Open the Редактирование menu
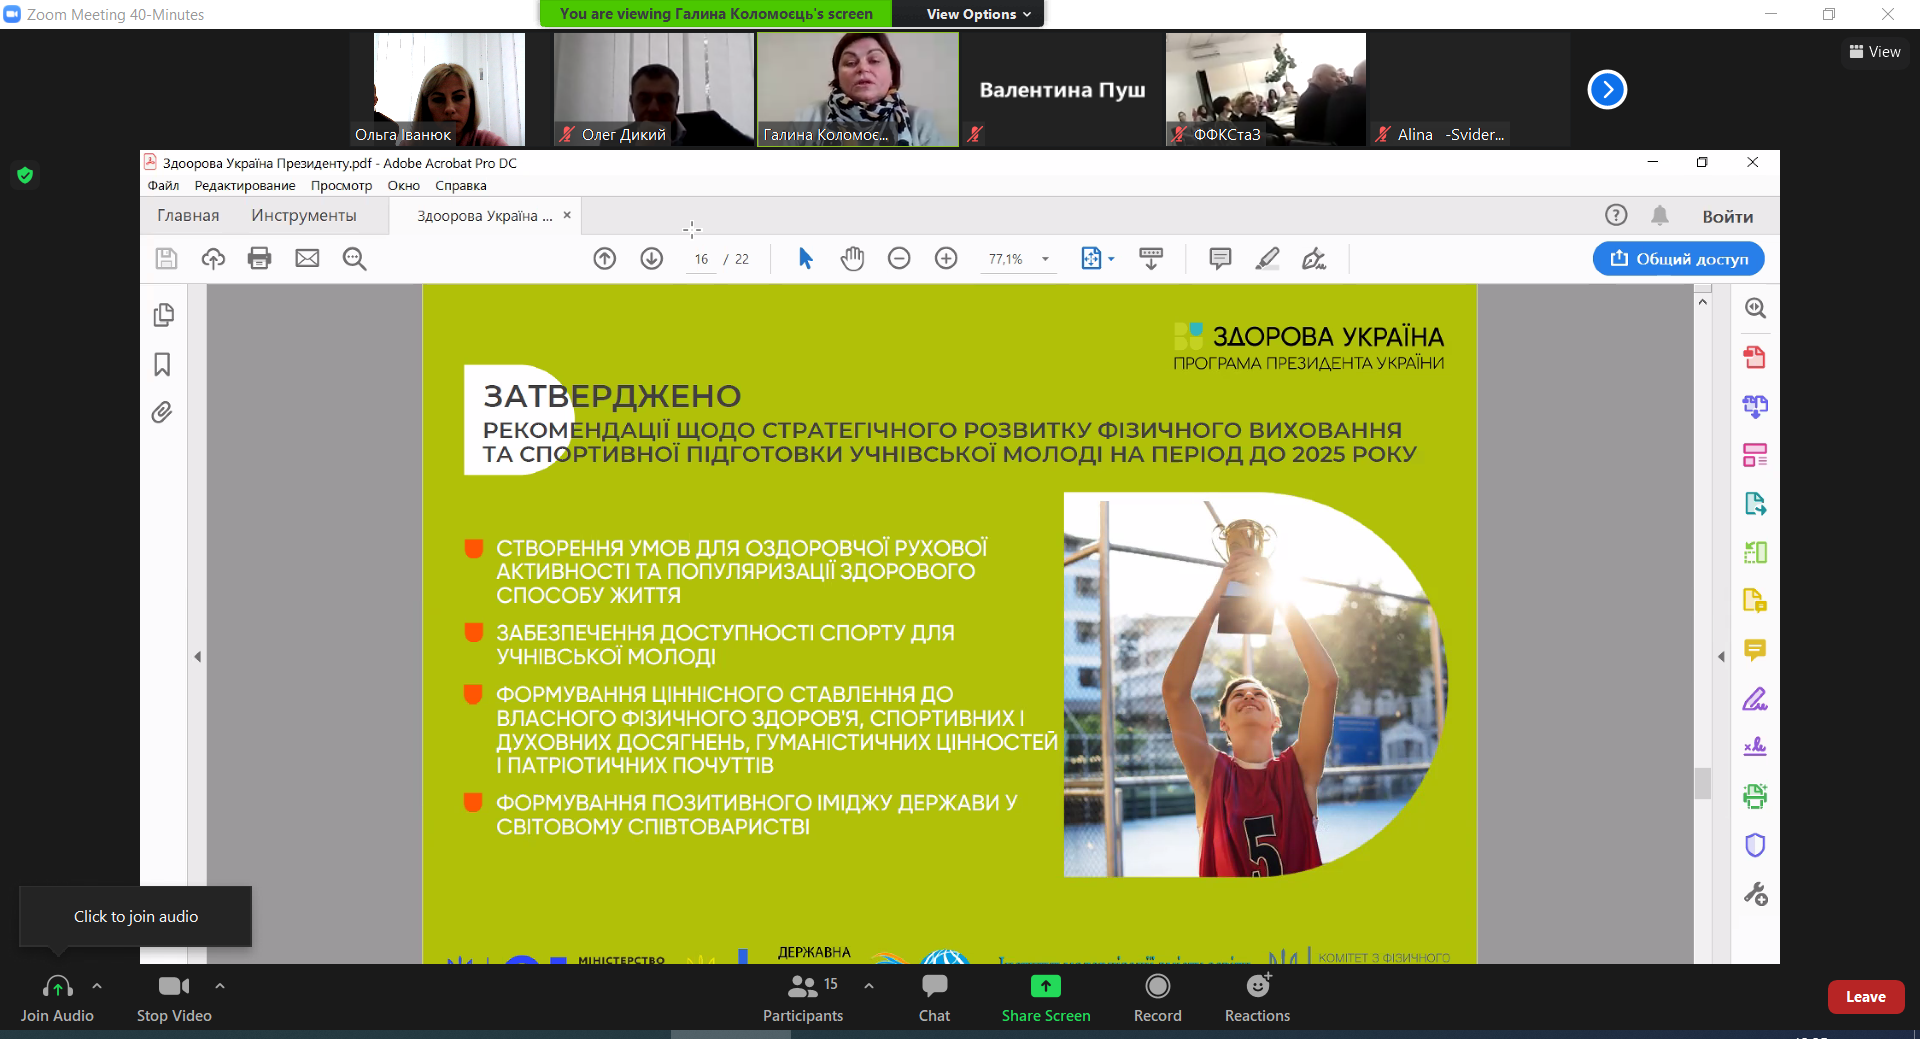The height and width of the screenshot is (1039, 1920). pyautogui.click(x=245, y=186)
